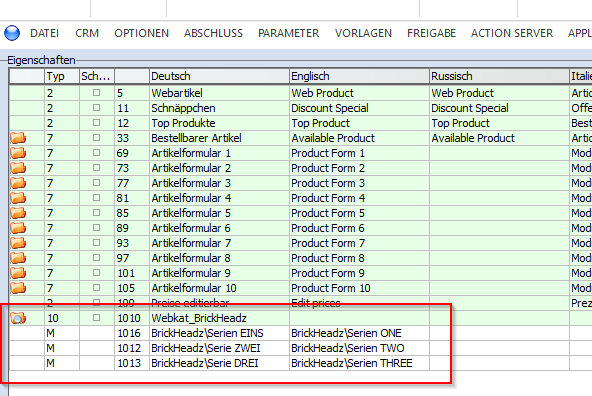Click folder icon of Artikelformular 4 row
Screen dimensions: 592x396
[x=18, y=198]
